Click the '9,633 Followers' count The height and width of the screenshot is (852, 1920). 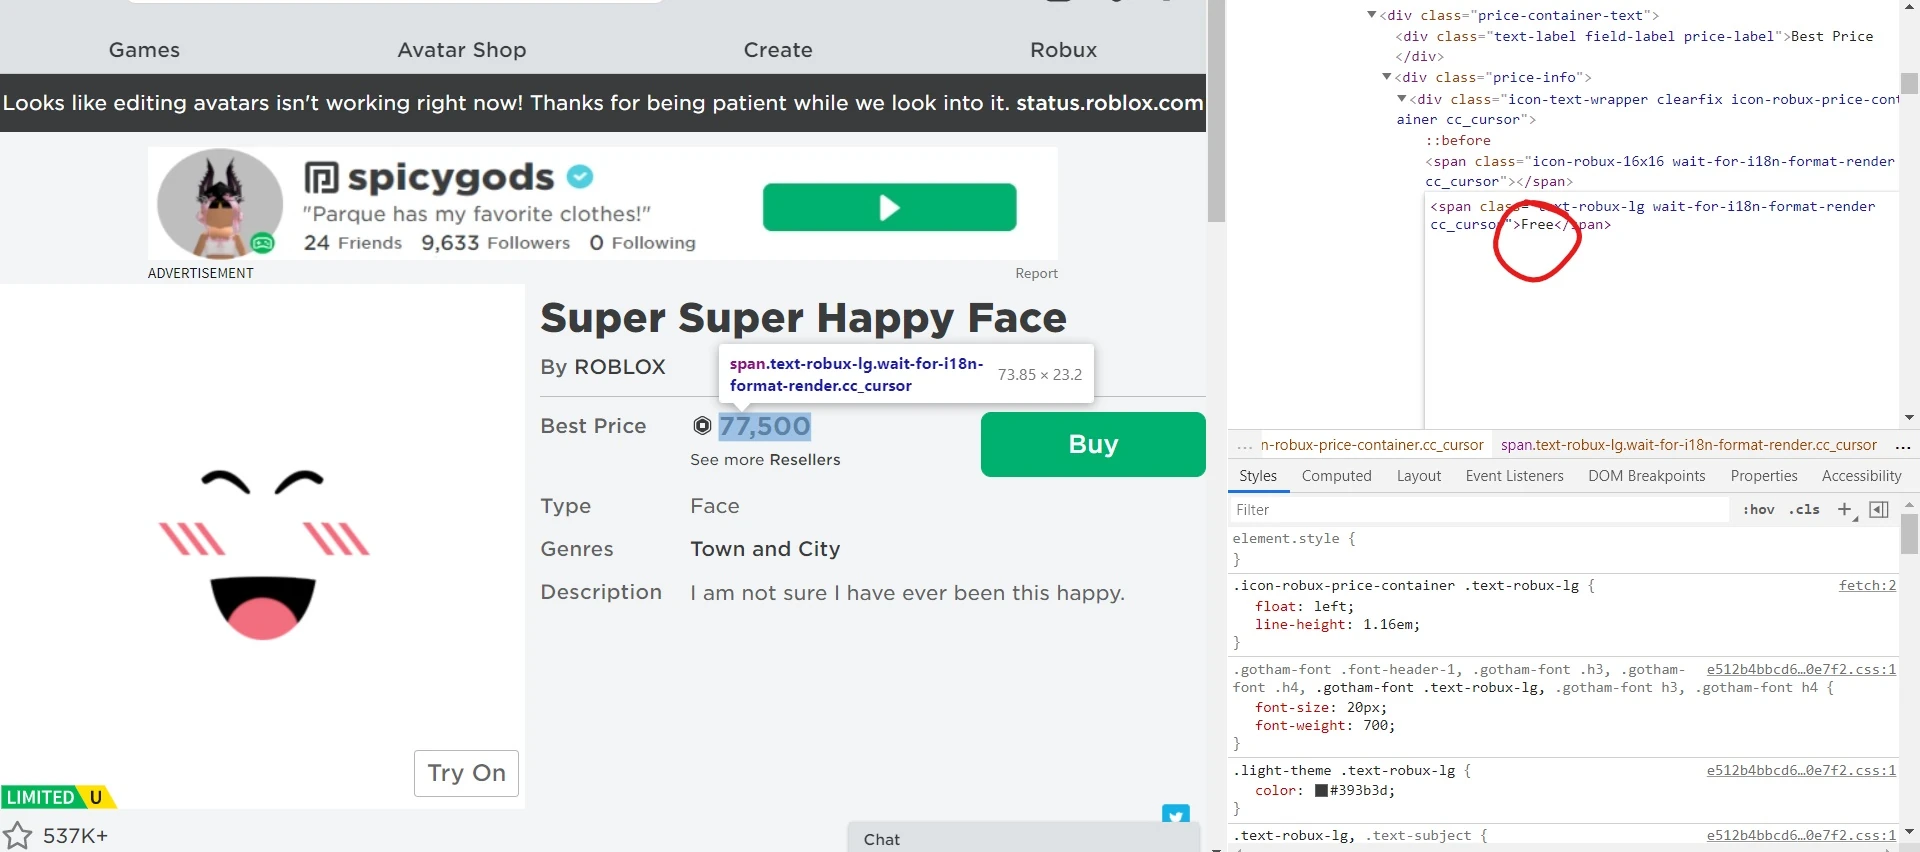(496, 243)
